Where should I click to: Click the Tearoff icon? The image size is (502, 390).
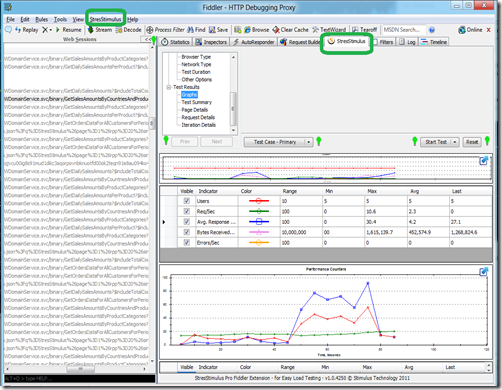(355, 30)
